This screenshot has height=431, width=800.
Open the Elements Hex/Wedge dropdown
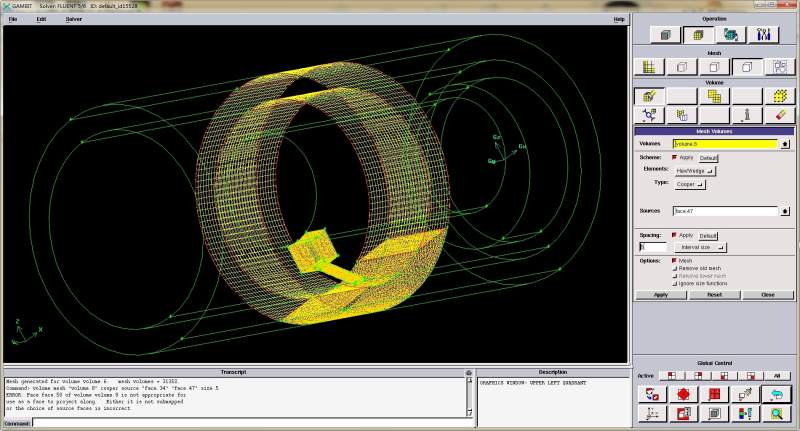coord(695,171)
